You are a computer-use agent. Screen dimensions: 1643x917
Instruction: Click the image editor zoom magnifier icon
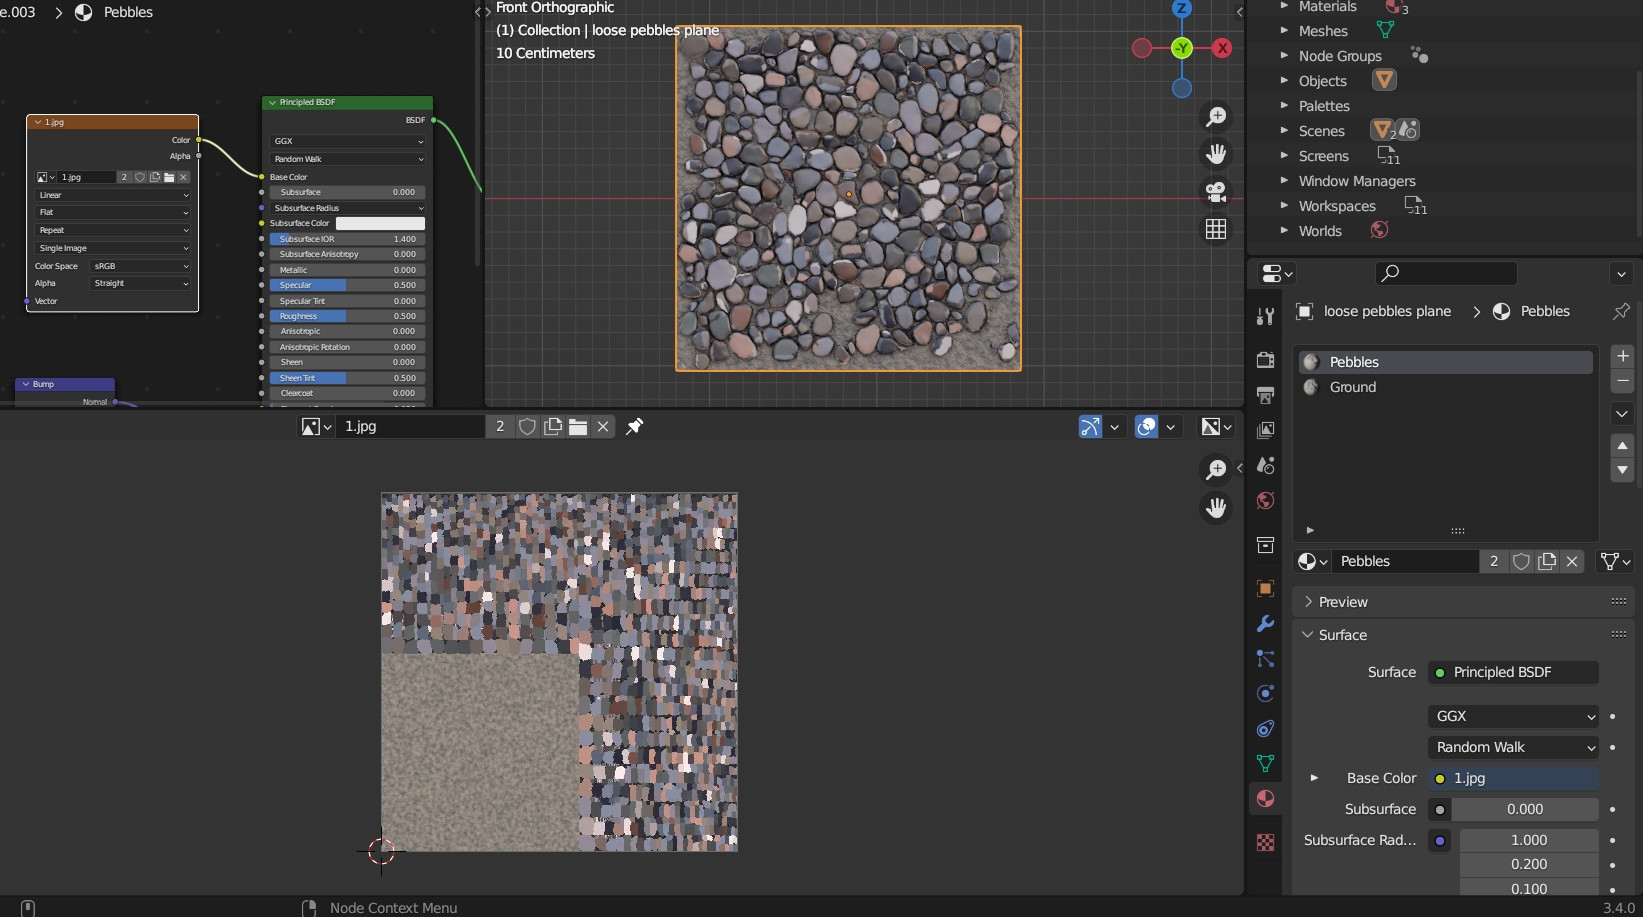point(1216,470)
